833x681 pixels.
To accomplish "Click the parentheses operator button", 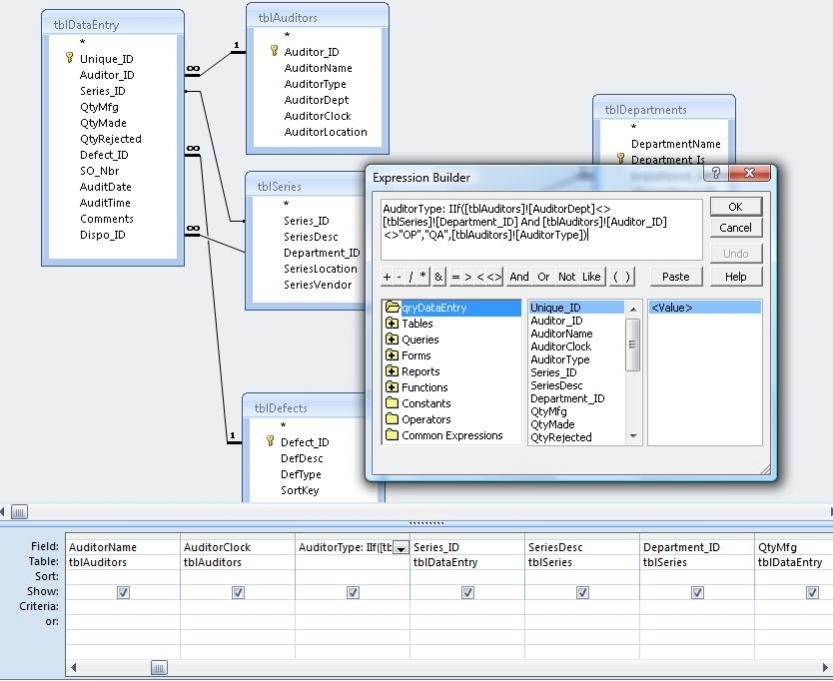I will [622, 276].
